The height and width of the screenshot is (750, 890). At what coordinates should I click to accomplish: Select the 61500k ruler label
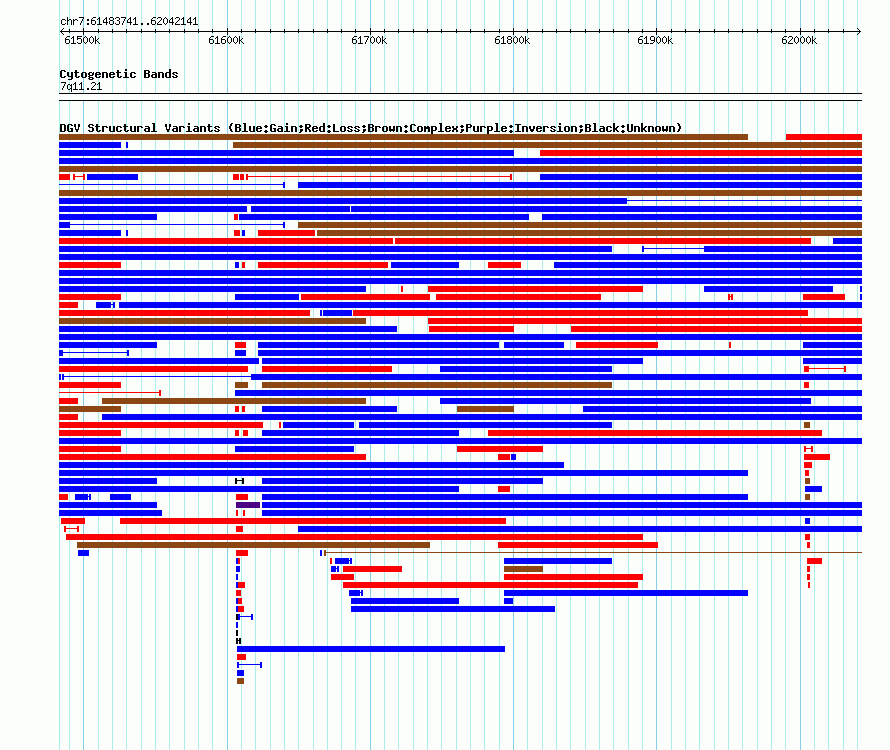coord(82,40)
